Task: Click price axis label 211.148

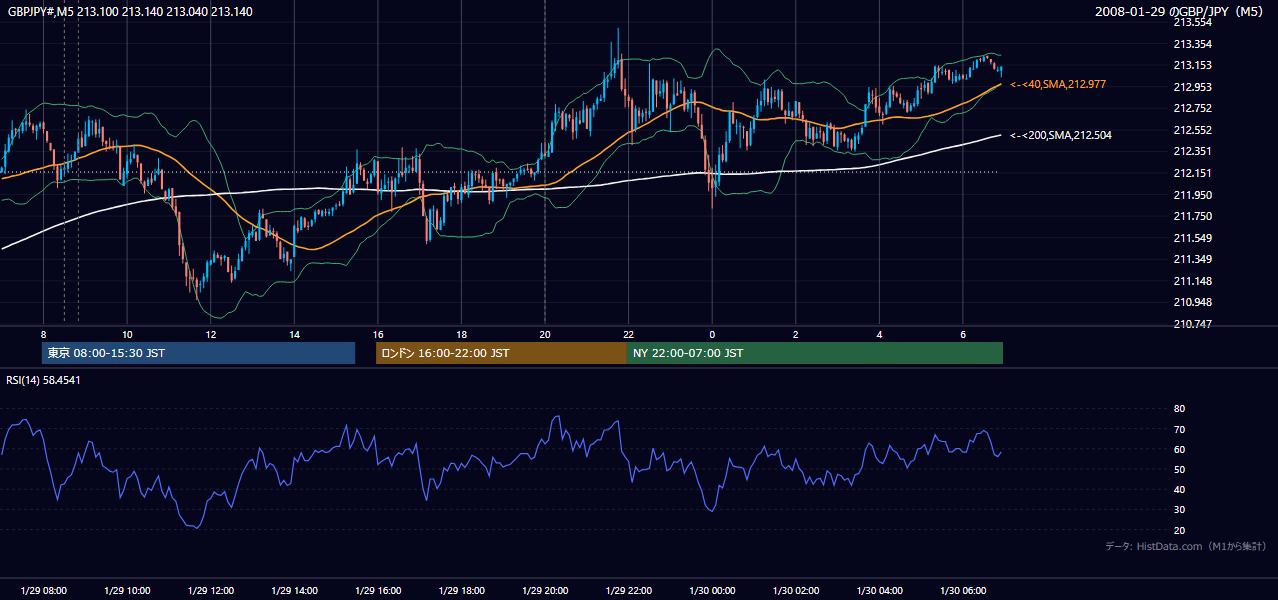Action: coord(1192,281)
